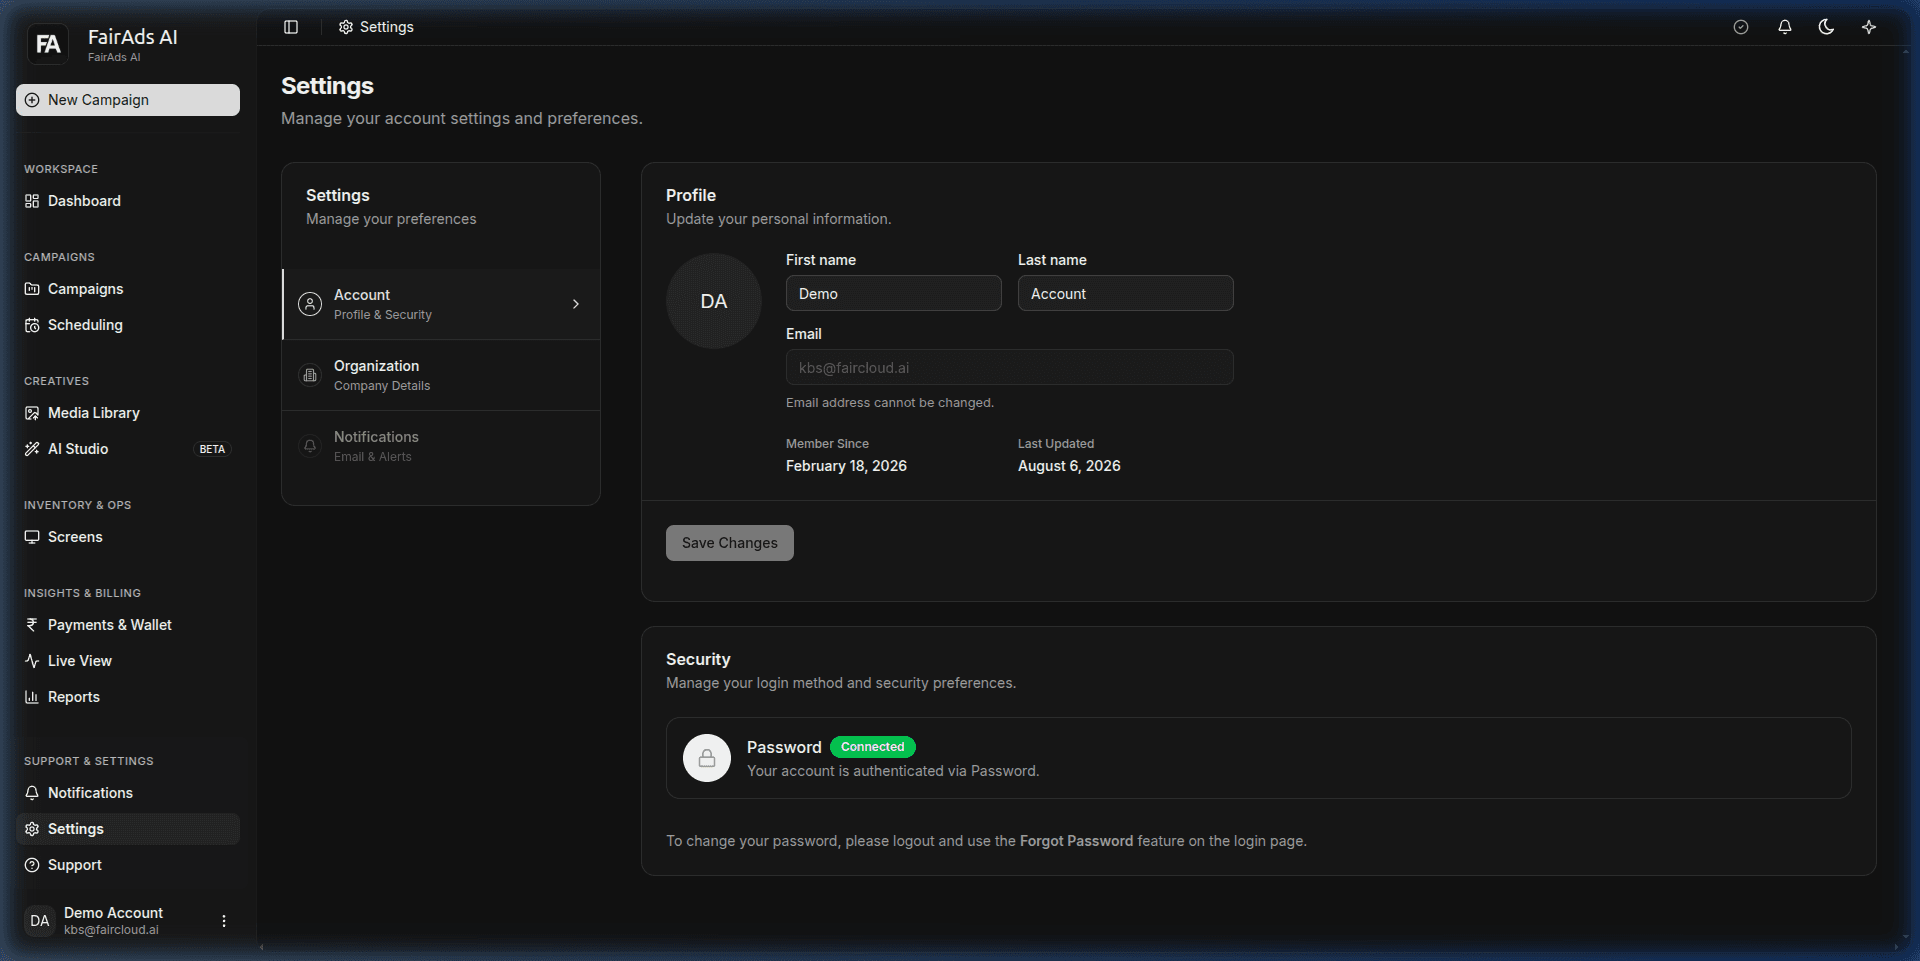This screenshot has width=1920, height=961.
Task: Open the user menu three-dot icon
Action: pos(224,921)
